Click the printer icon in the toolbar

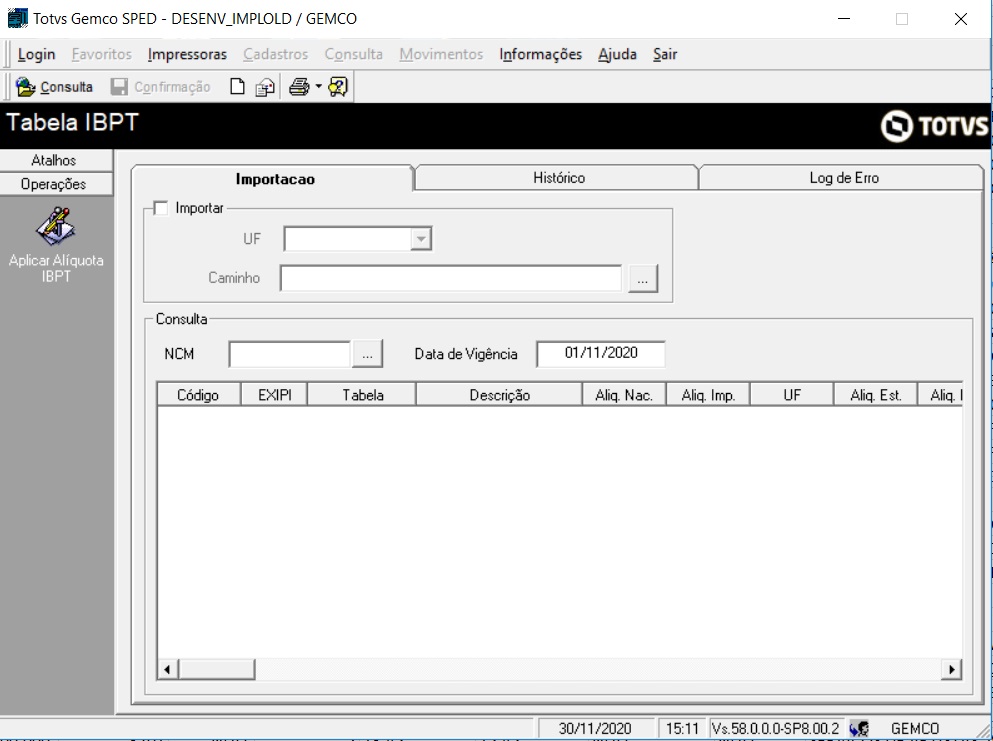(x=299, y=87)
